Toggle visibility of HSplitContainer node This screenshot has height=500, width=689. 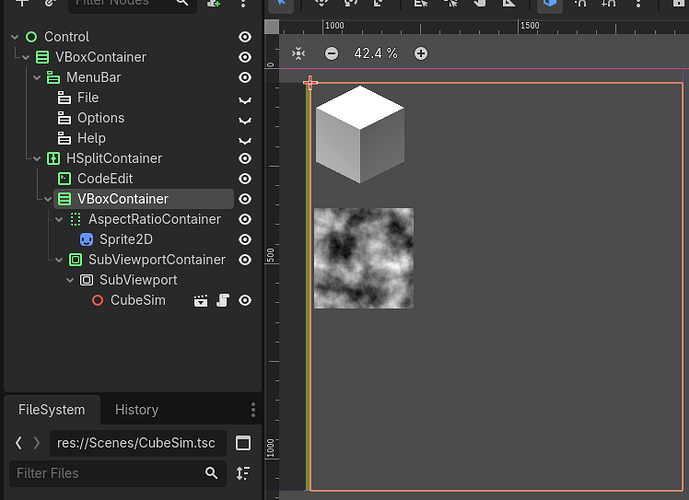pos(244,158)
